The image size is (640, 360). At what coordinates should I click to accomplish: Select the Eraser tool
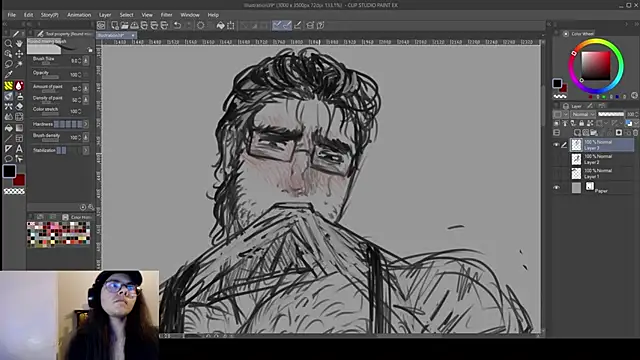19,107
